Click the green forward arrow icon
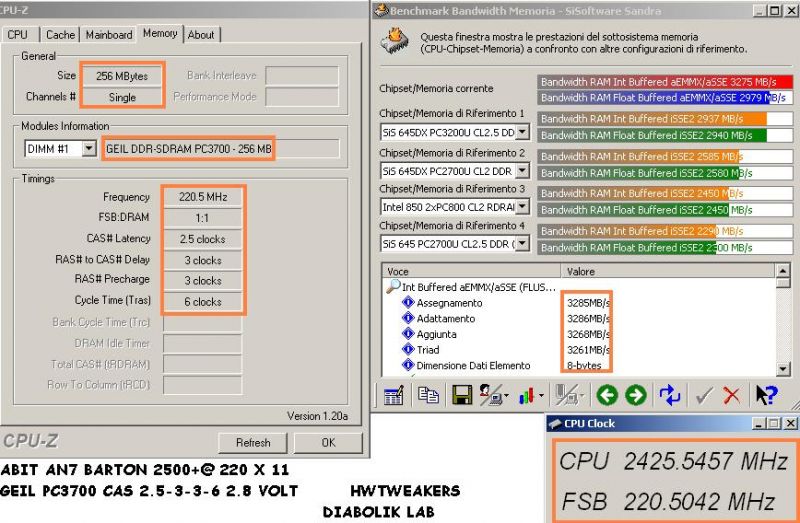The height and width of the screenshot is (523, 800). point(636,395)
